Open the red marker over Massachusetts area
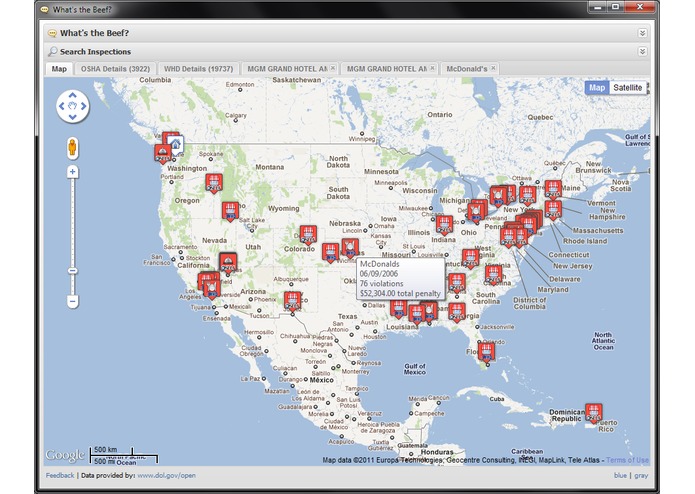 (553, 210)
